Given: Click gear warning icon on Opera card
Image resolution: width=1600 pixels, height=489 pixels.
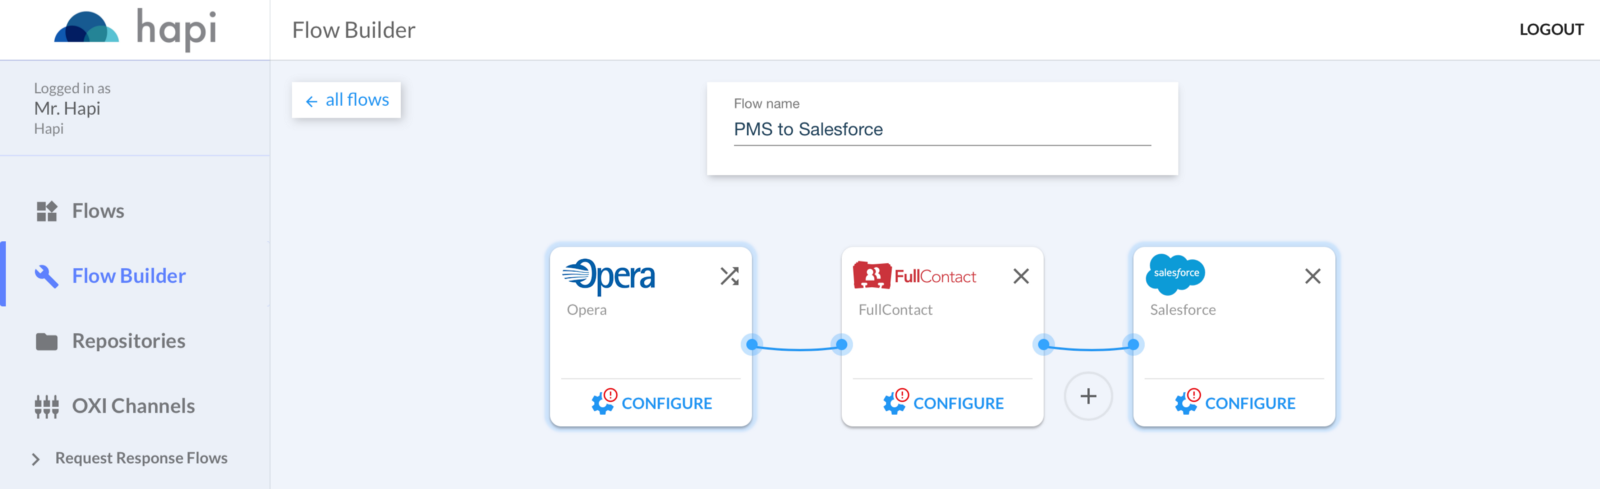Looking at the screenshot, I should click(x=604, y=401).
